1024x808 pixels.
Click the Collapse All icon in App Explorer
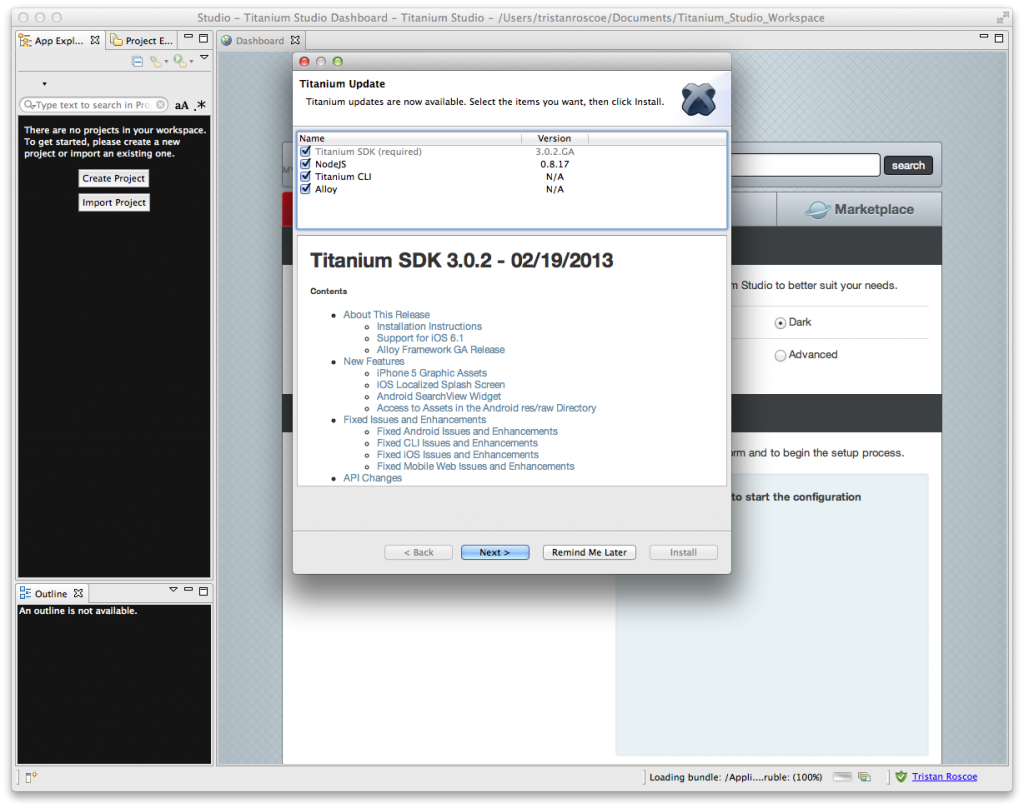click(137, 61)
